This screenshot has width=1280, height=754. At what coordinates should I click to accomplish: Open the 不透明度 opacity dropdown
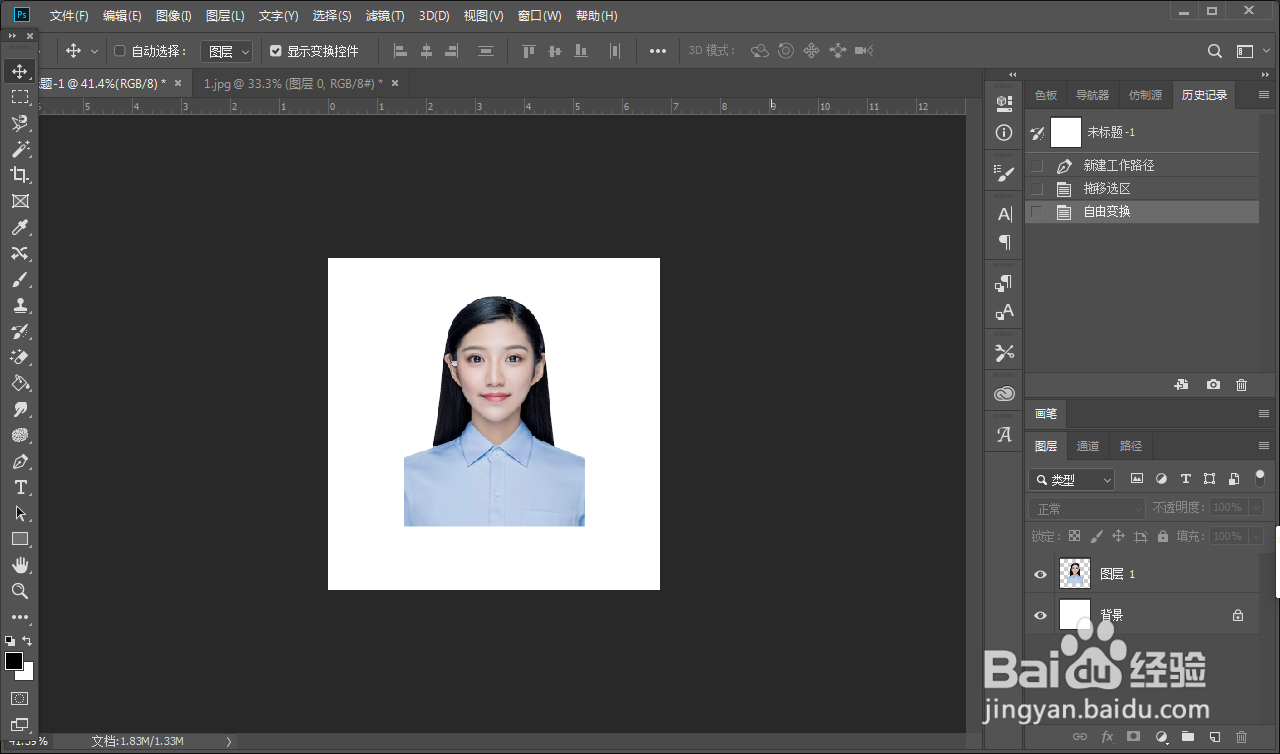[x=1256, y=508]
